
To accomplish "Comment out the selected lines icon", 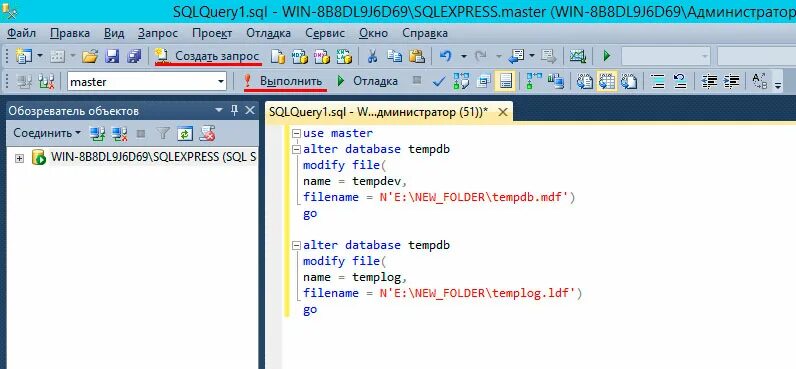I will [x=658, y=81].
